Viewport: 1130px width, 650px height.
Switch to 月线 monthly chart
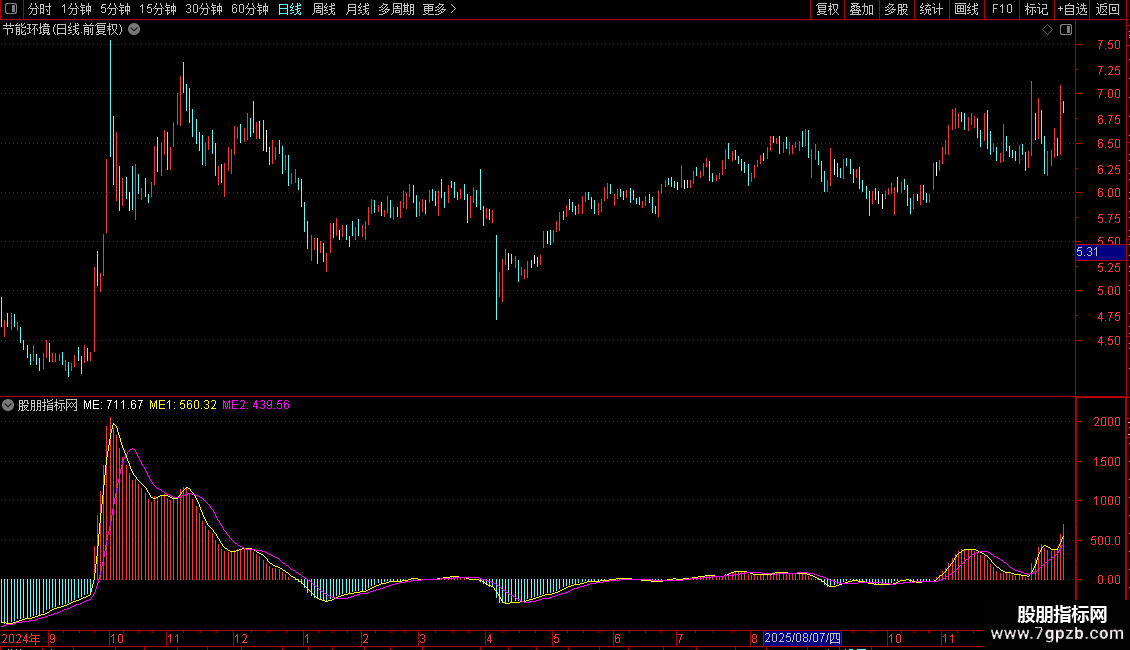tap(357, 9)
